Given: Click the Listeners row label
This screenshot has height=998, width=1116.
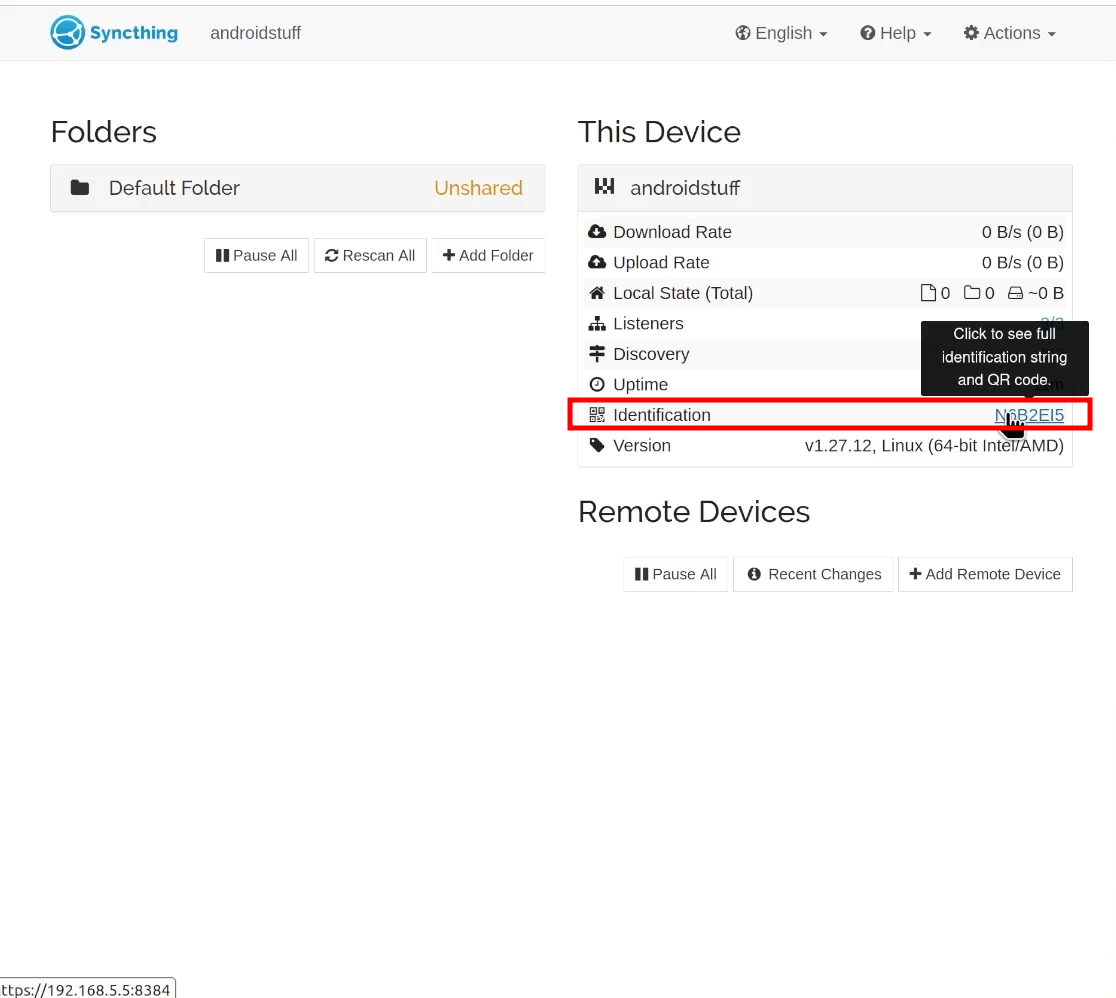Looking at the screenshot, I should 648,324.
